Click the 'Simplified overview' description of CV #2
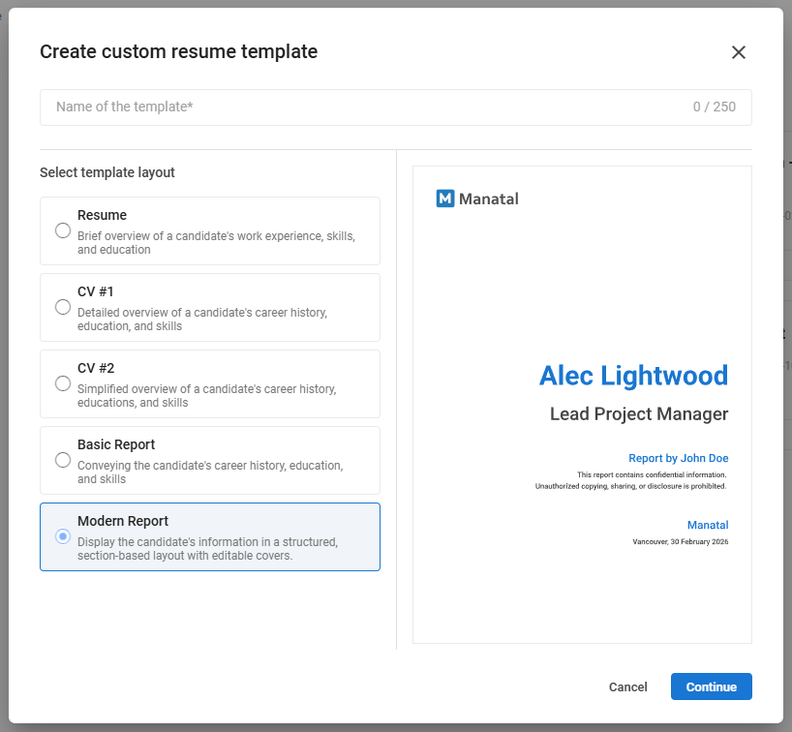This screenshot has height=732, width=792. pyautogui.click(x=207, y=396)
